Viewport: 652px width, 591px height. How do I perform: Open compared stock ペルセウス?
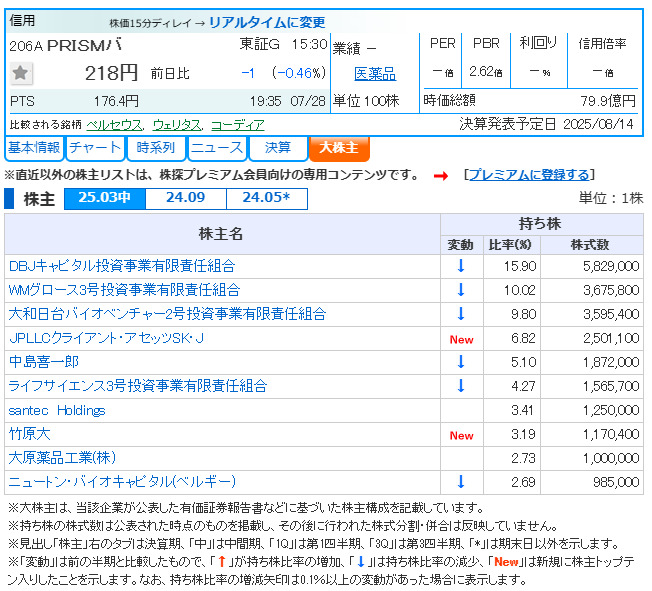pyautogui.click(x=114, y=125)
